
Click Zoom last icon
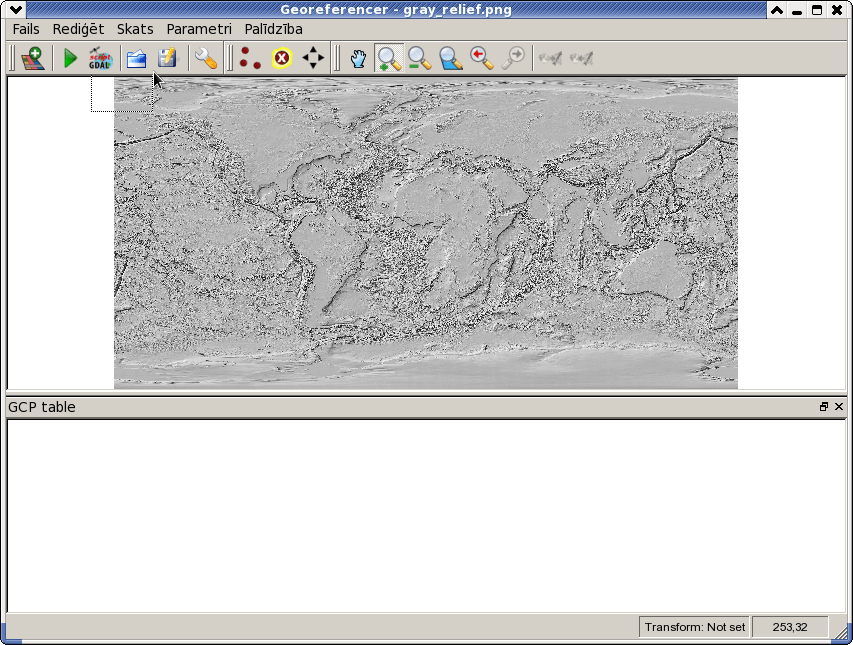pos(482,58)
